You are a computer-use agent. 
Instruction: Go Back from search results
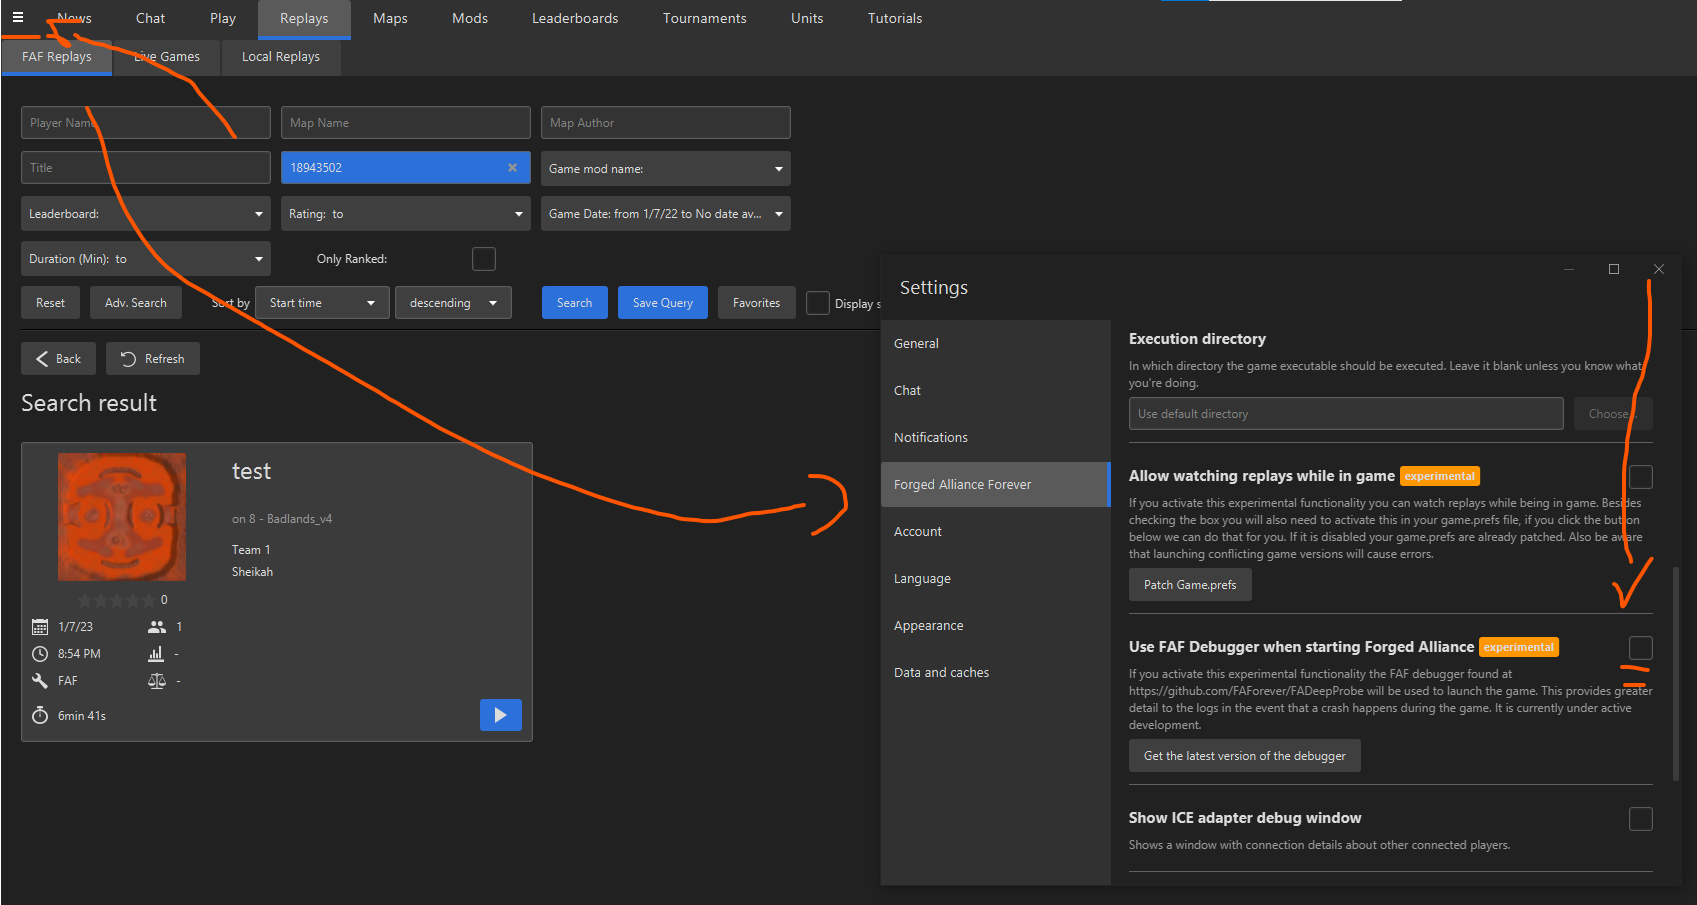pos(58,359)
